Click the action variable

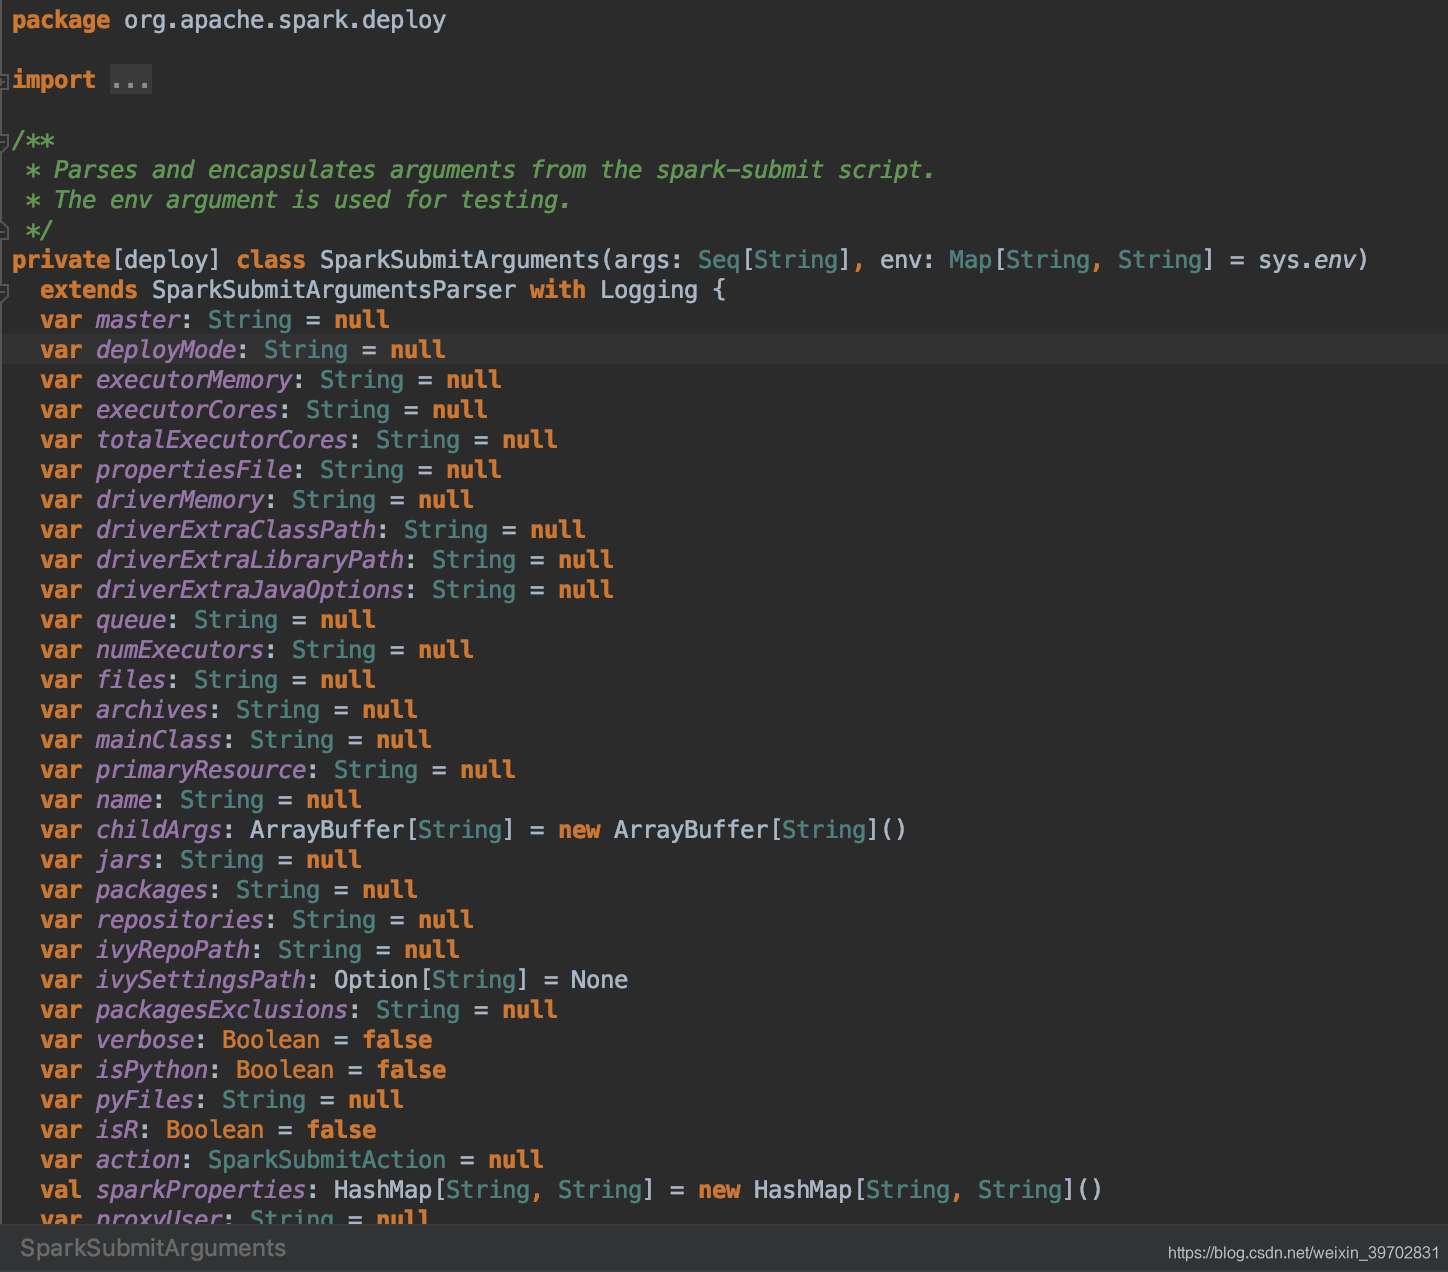[138, 1160]
